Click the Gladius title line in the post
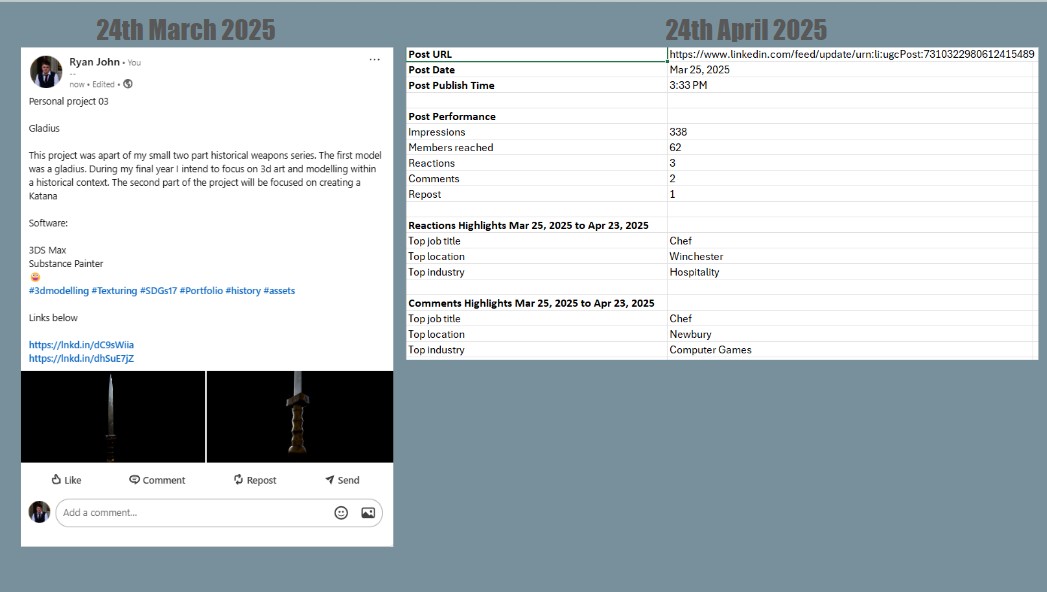1047x592 pixels. [x=44, y=128]
